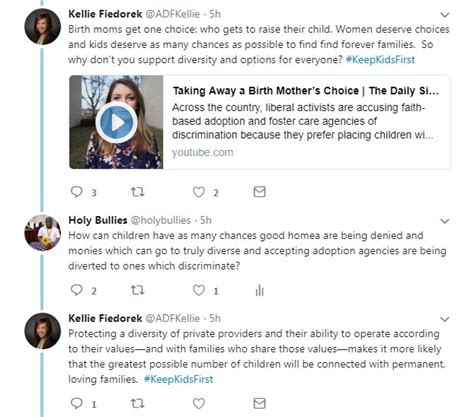Open the Holy Bullies tweet dropdown chevron
The height and width of the screenshot is (417, 474).
click(x=445, y=221)
